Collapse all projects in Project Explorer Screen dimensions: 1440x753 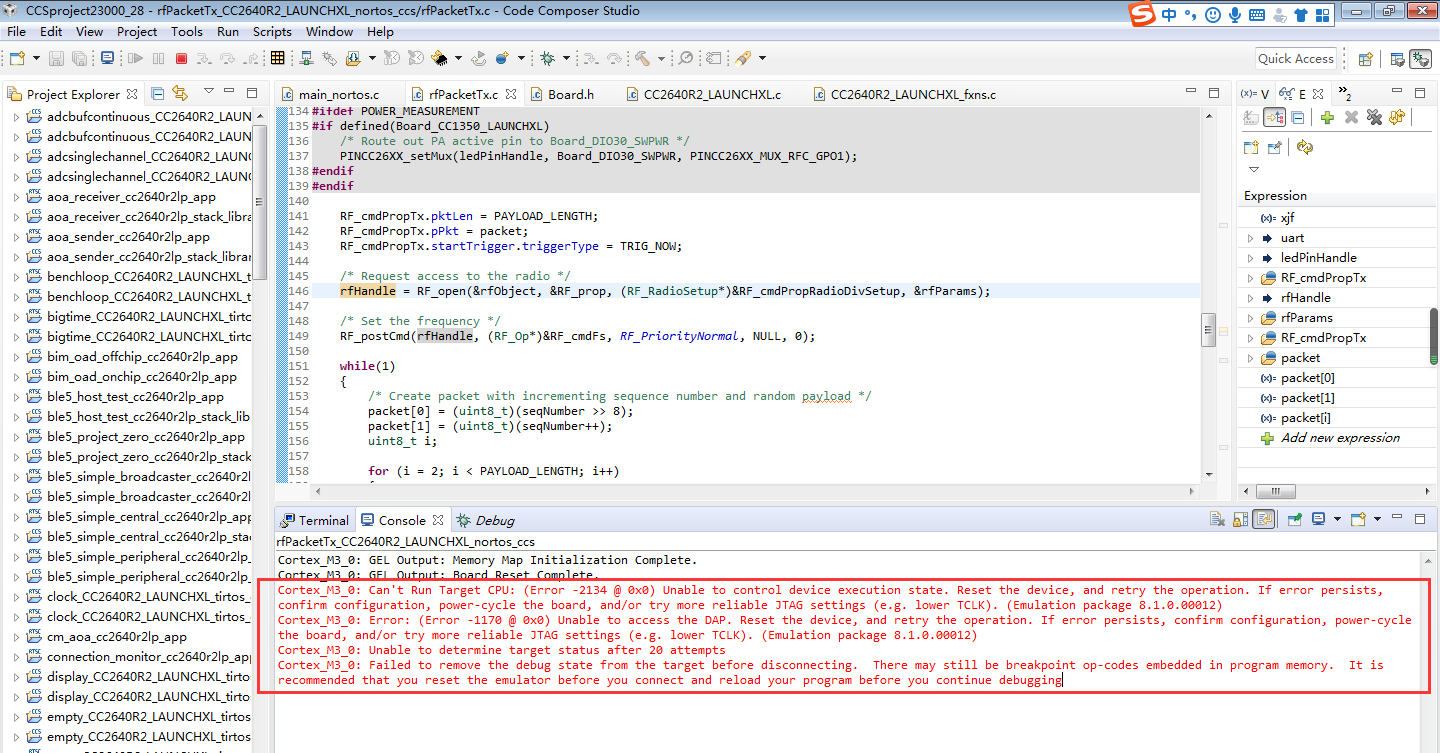157,94
